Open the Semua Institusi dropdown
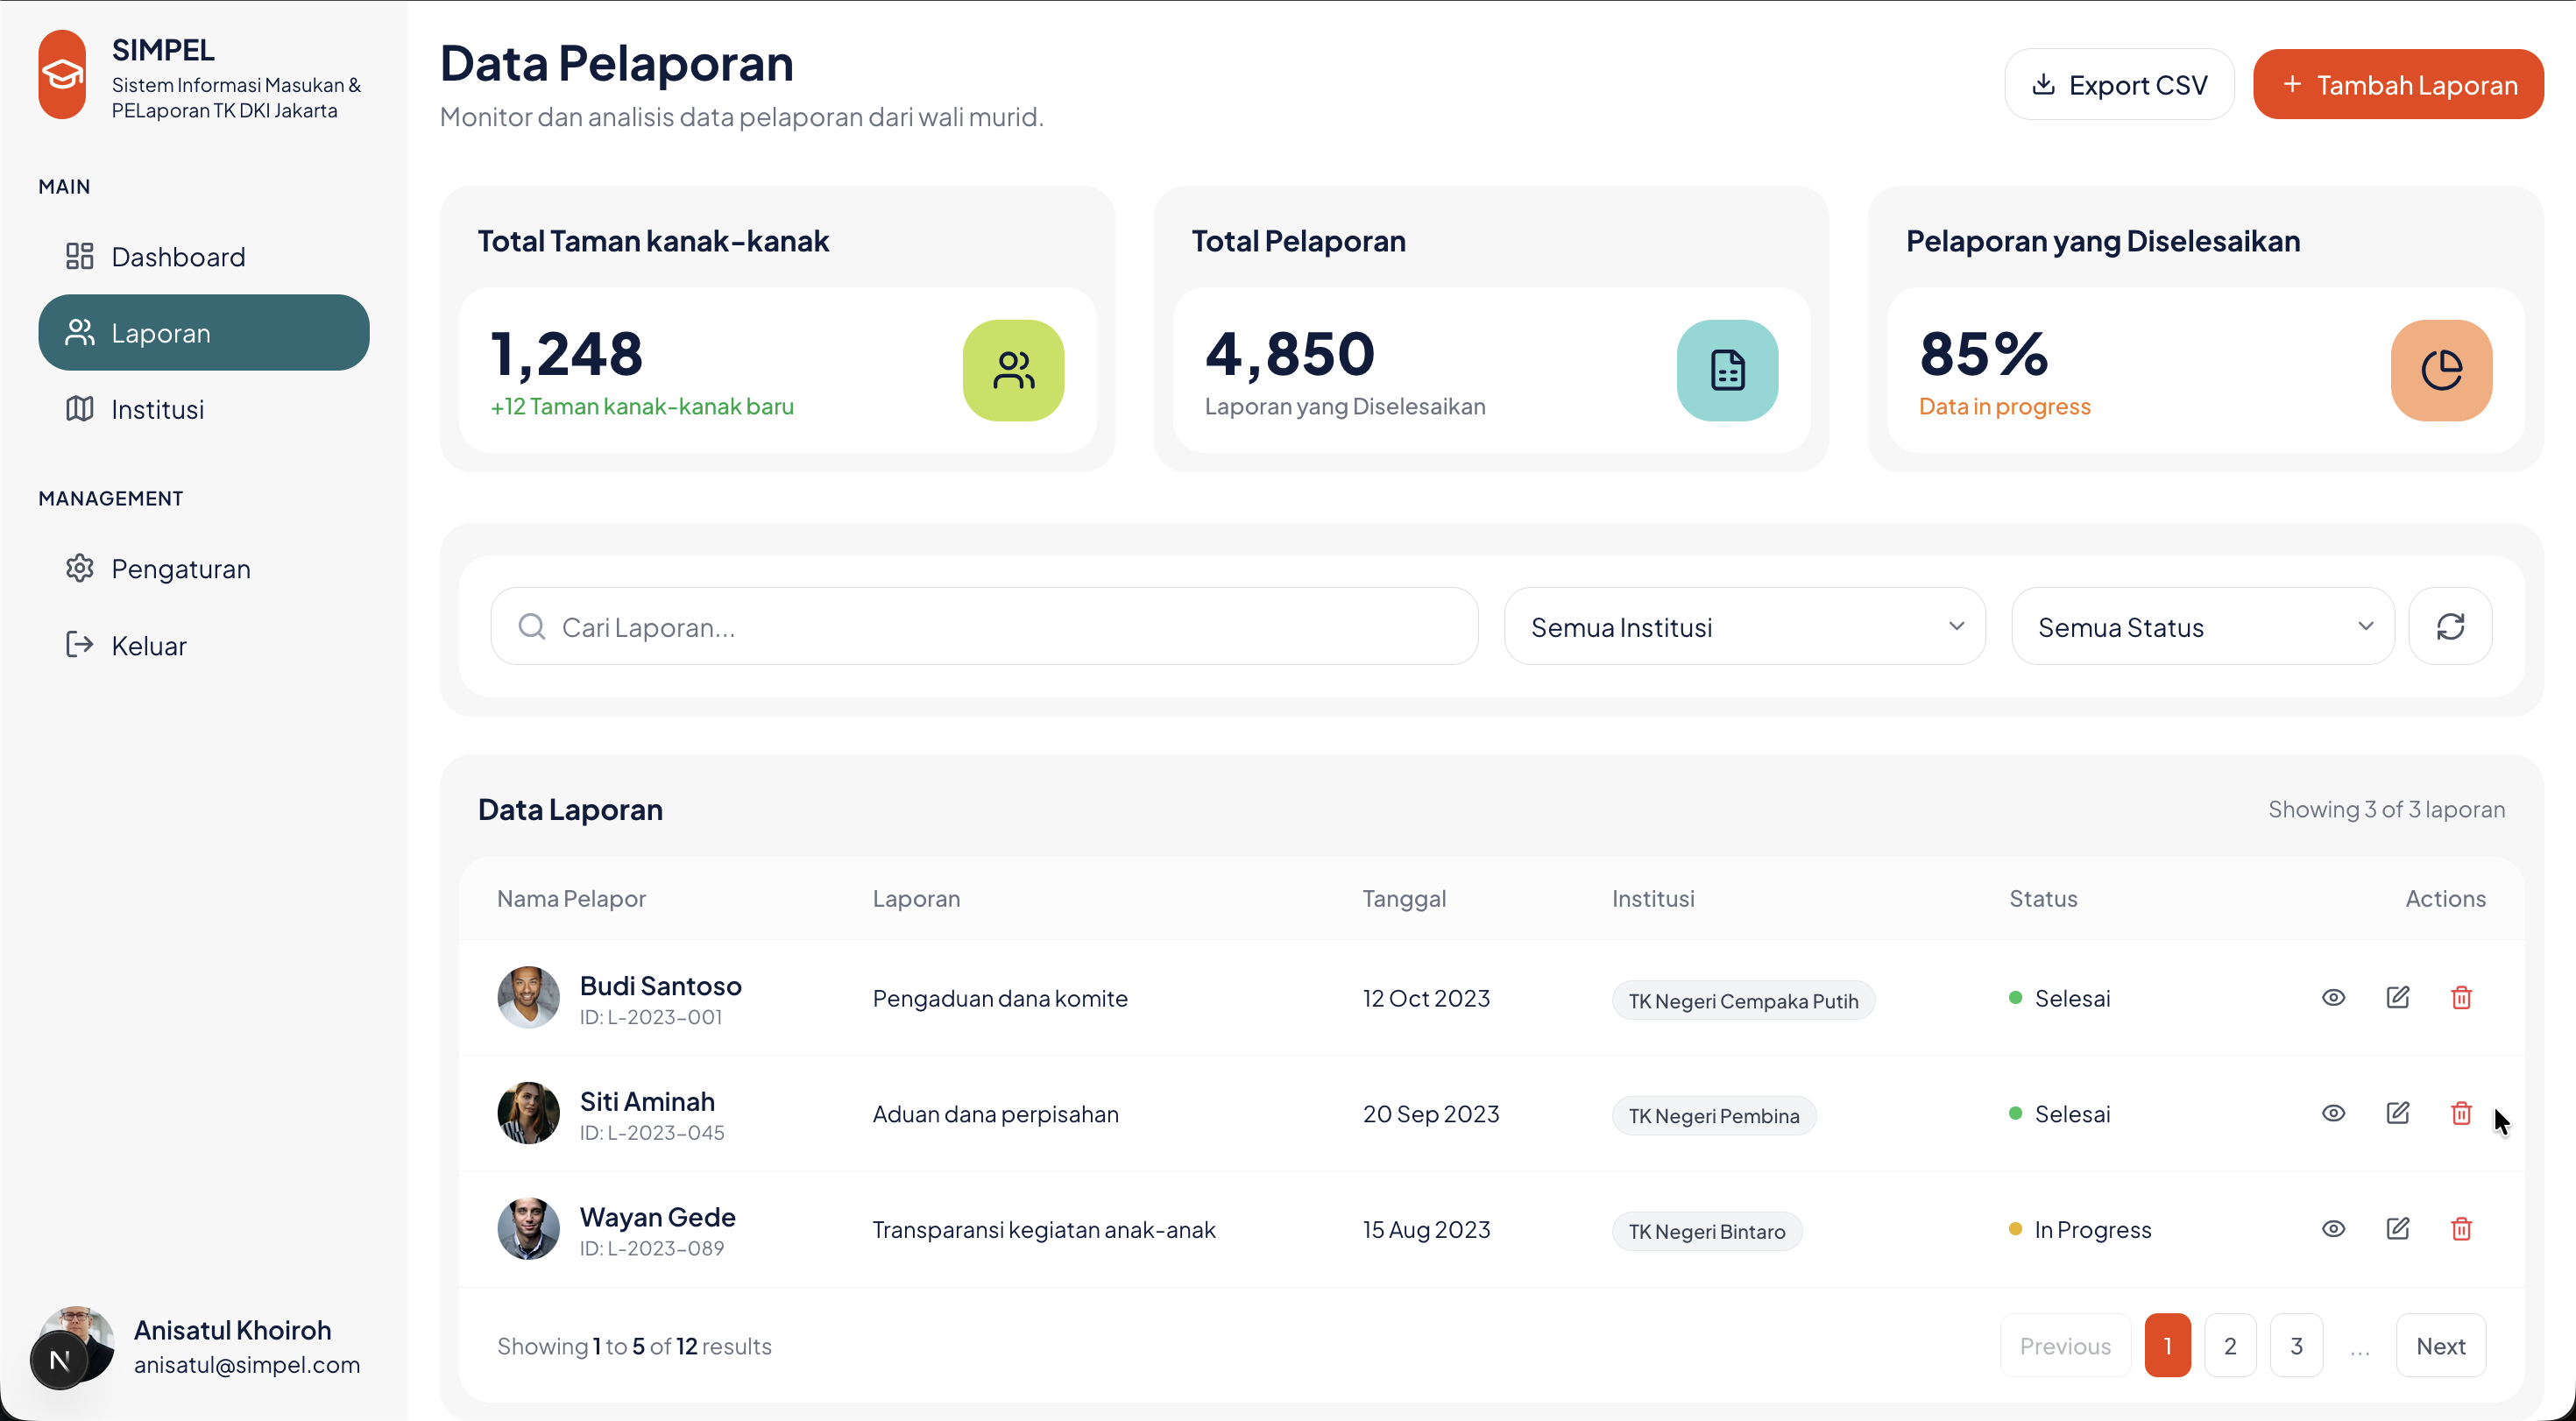This screenshot has height=1421, width=2576. tap(1744, 627)
